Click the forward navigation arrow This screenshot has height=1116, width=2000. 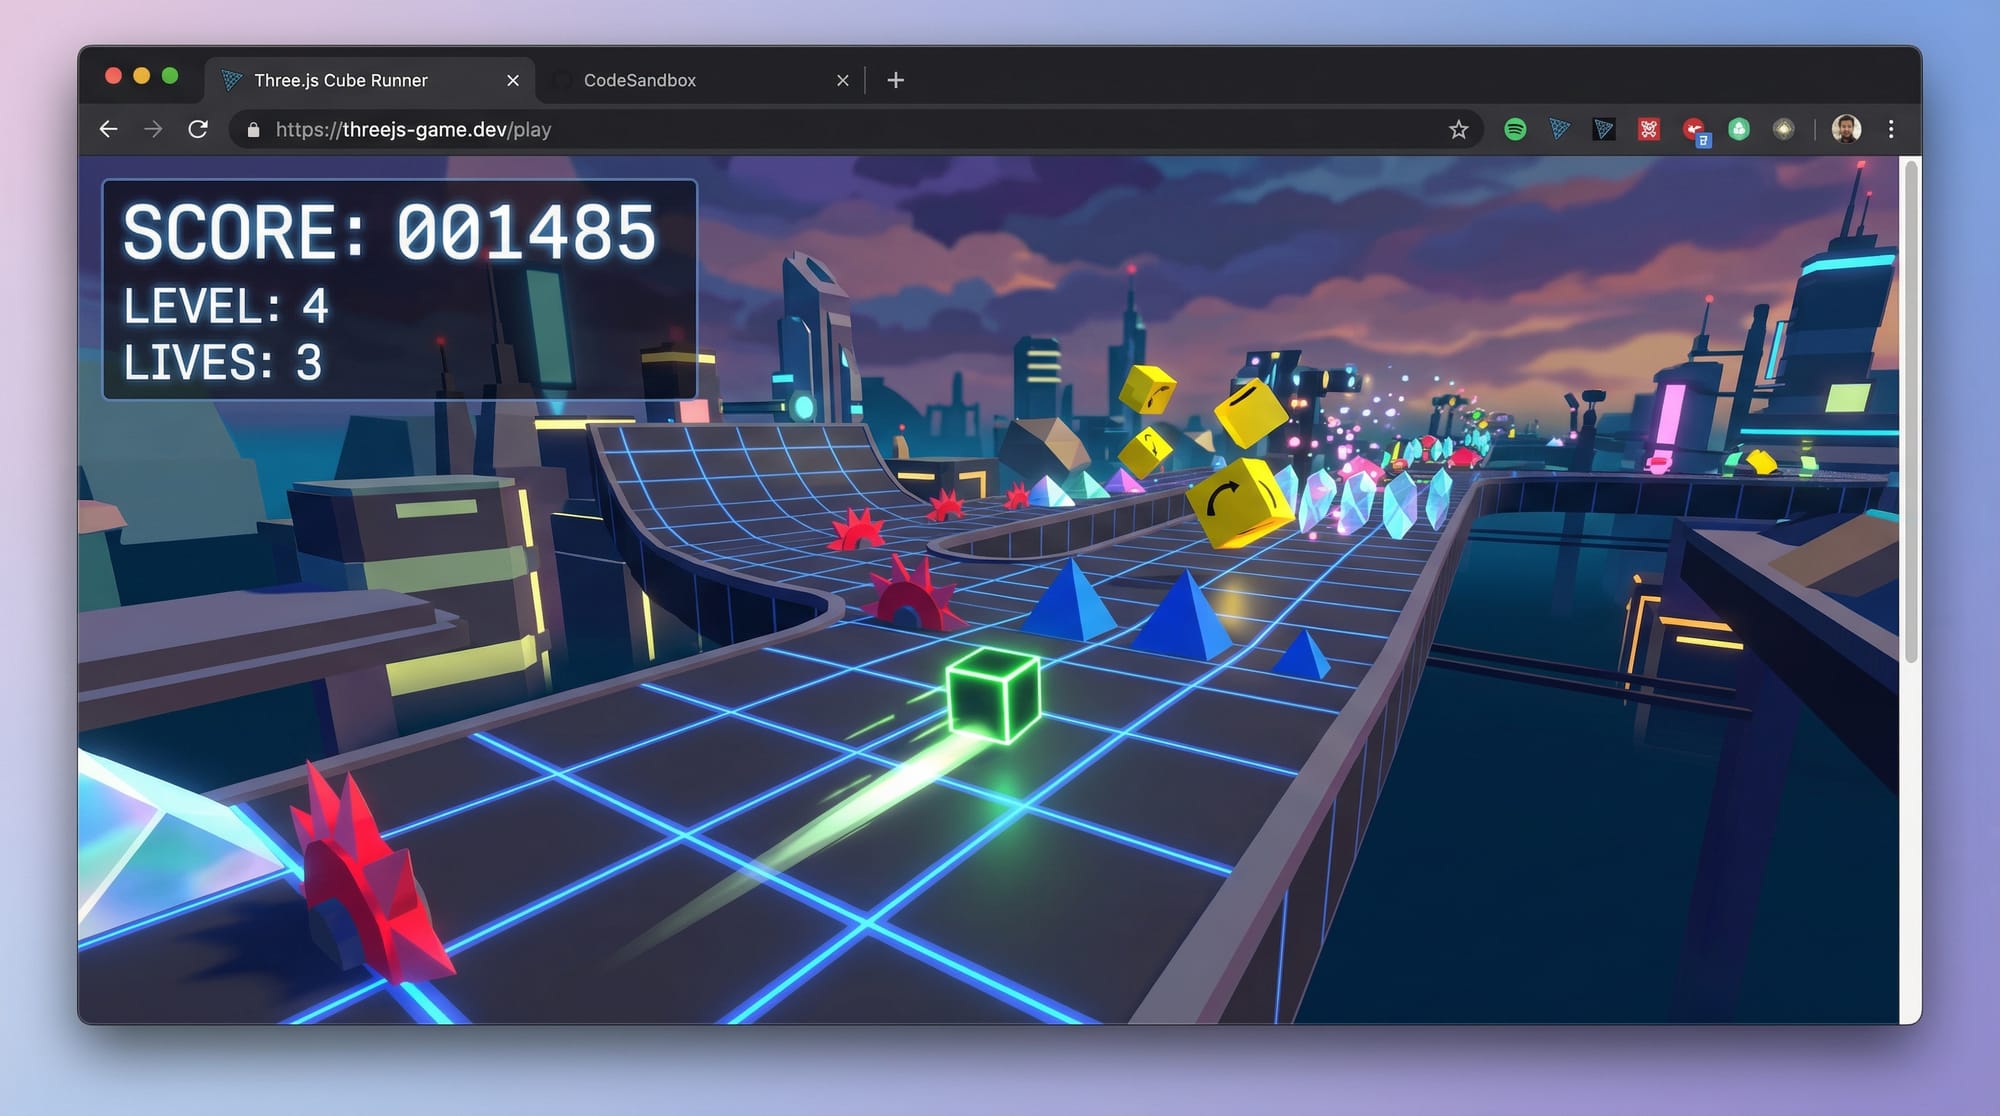(x=153, y=129)
